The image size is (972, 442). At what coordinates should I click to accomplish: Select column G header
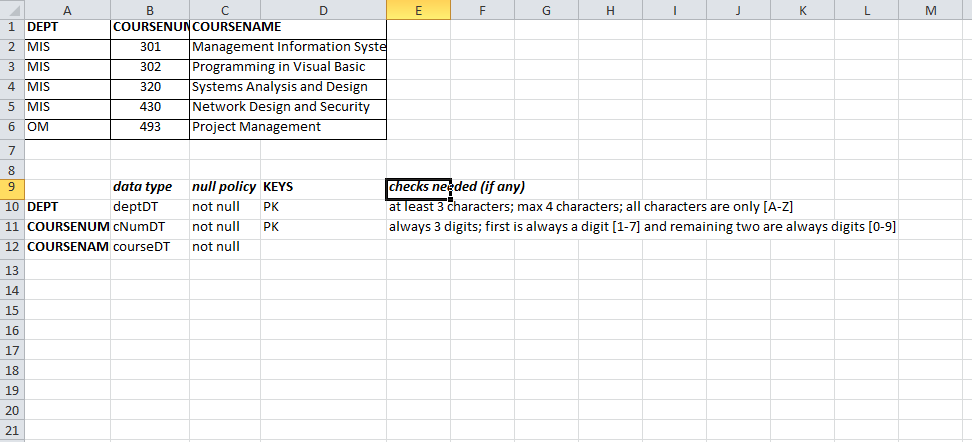point(547,9)
